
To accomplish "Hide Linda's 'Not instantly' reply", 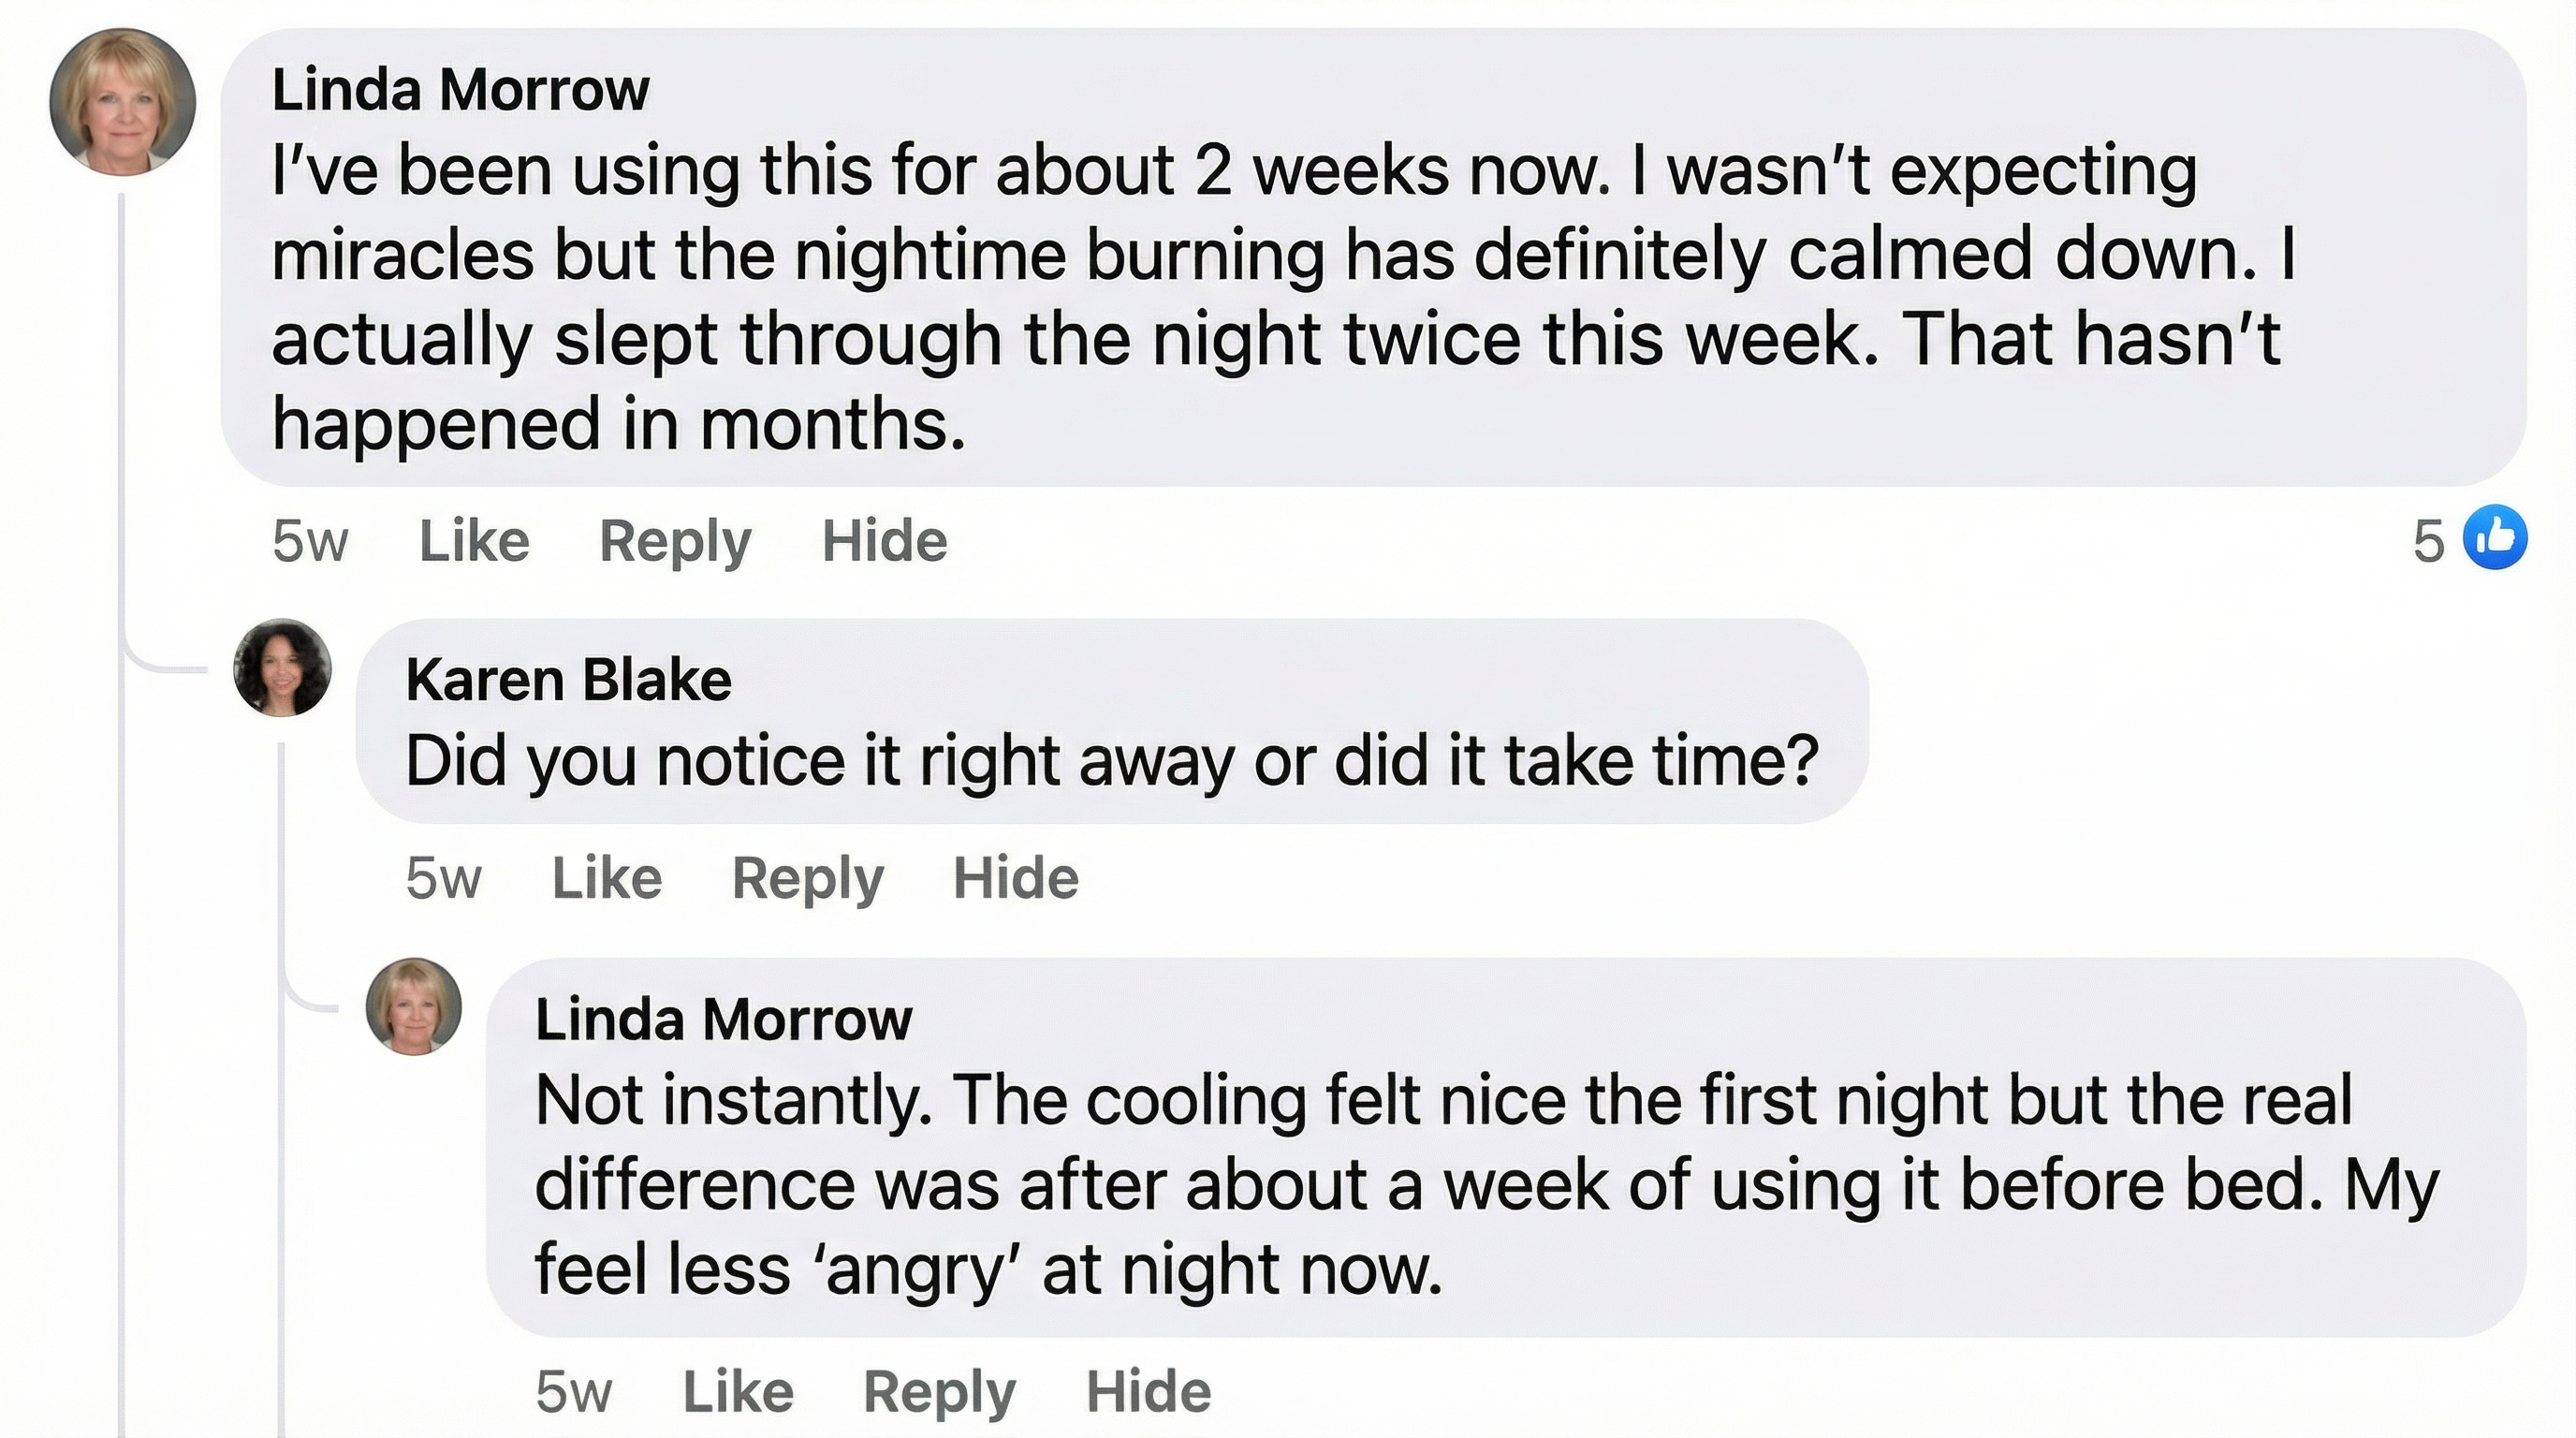I will [1148, 1391].
